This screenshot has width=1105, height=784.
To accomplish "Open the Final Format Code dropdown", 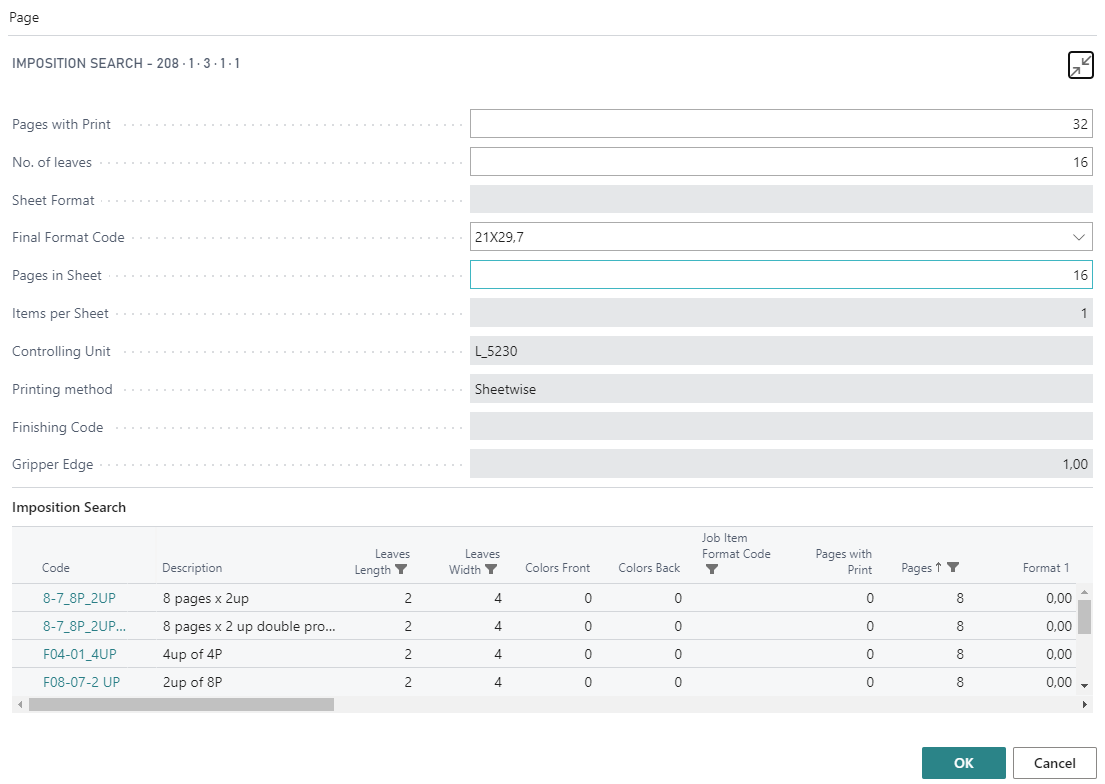I will tap(1078, 237).
